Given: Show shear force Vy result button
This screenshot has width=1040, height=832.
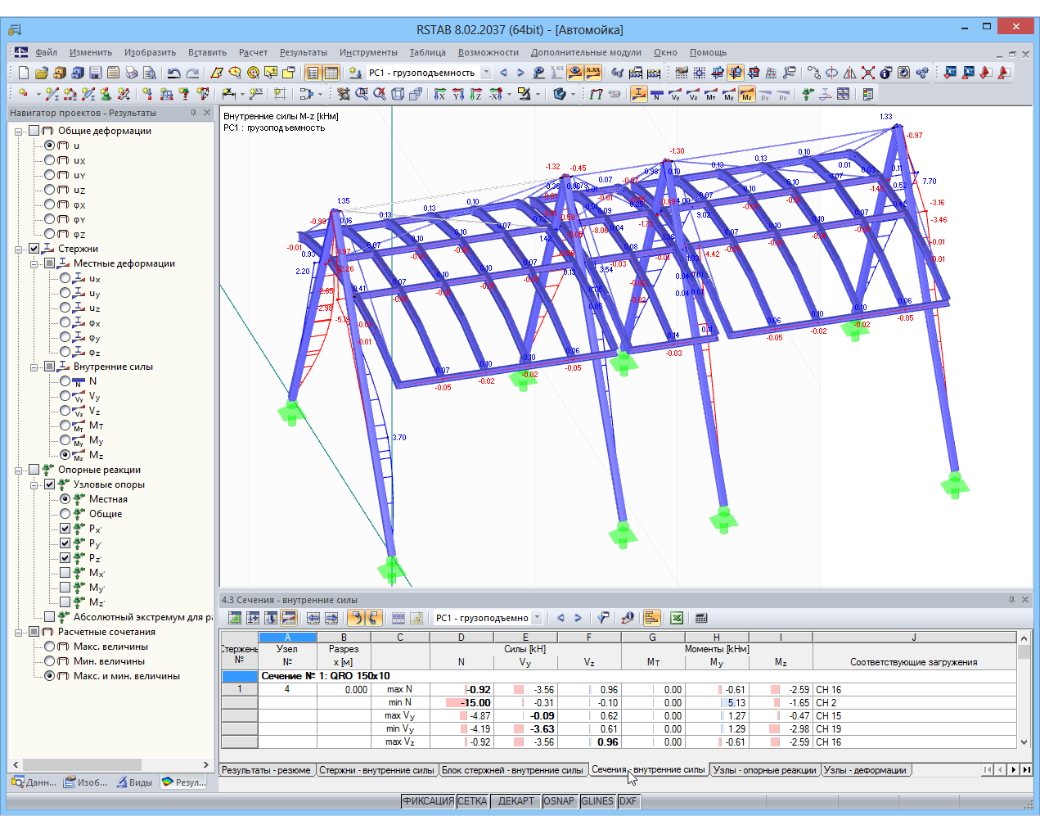Looking at the screenshot, I should [675, 94].
